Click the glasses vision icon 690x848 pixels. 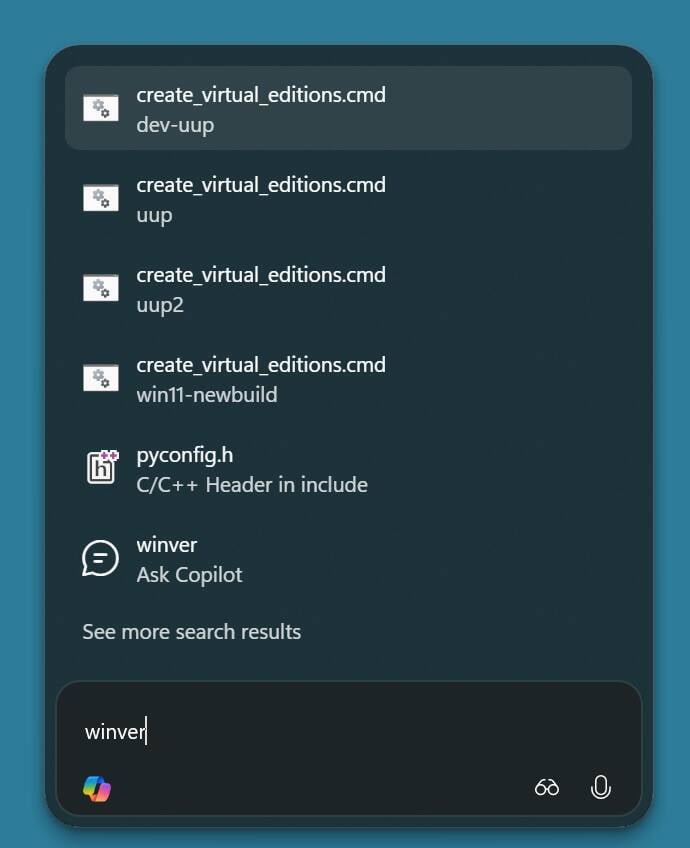point(547,787)
